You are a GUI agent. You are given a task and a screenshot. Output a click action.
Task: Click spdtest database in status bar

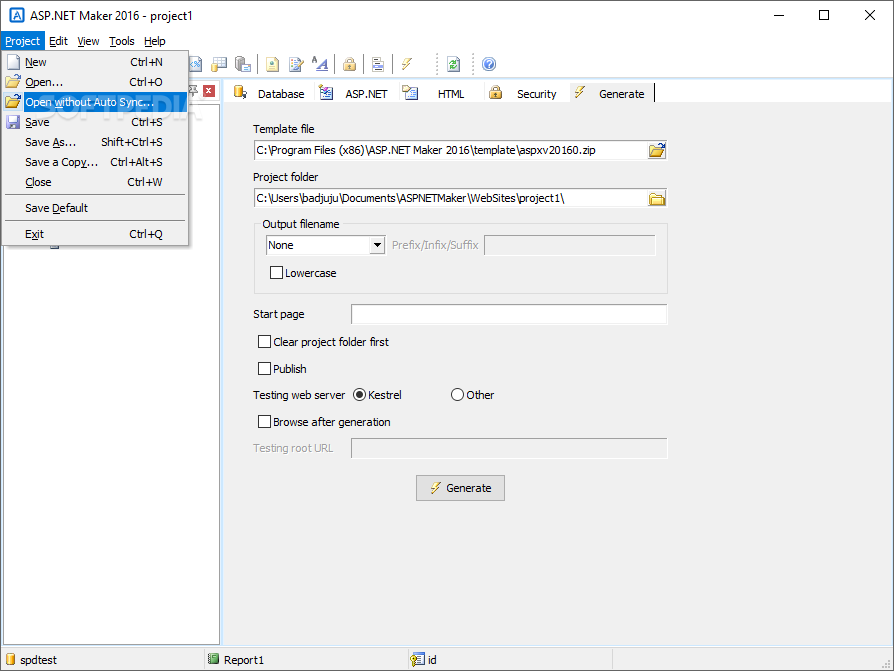coord(32,660)
